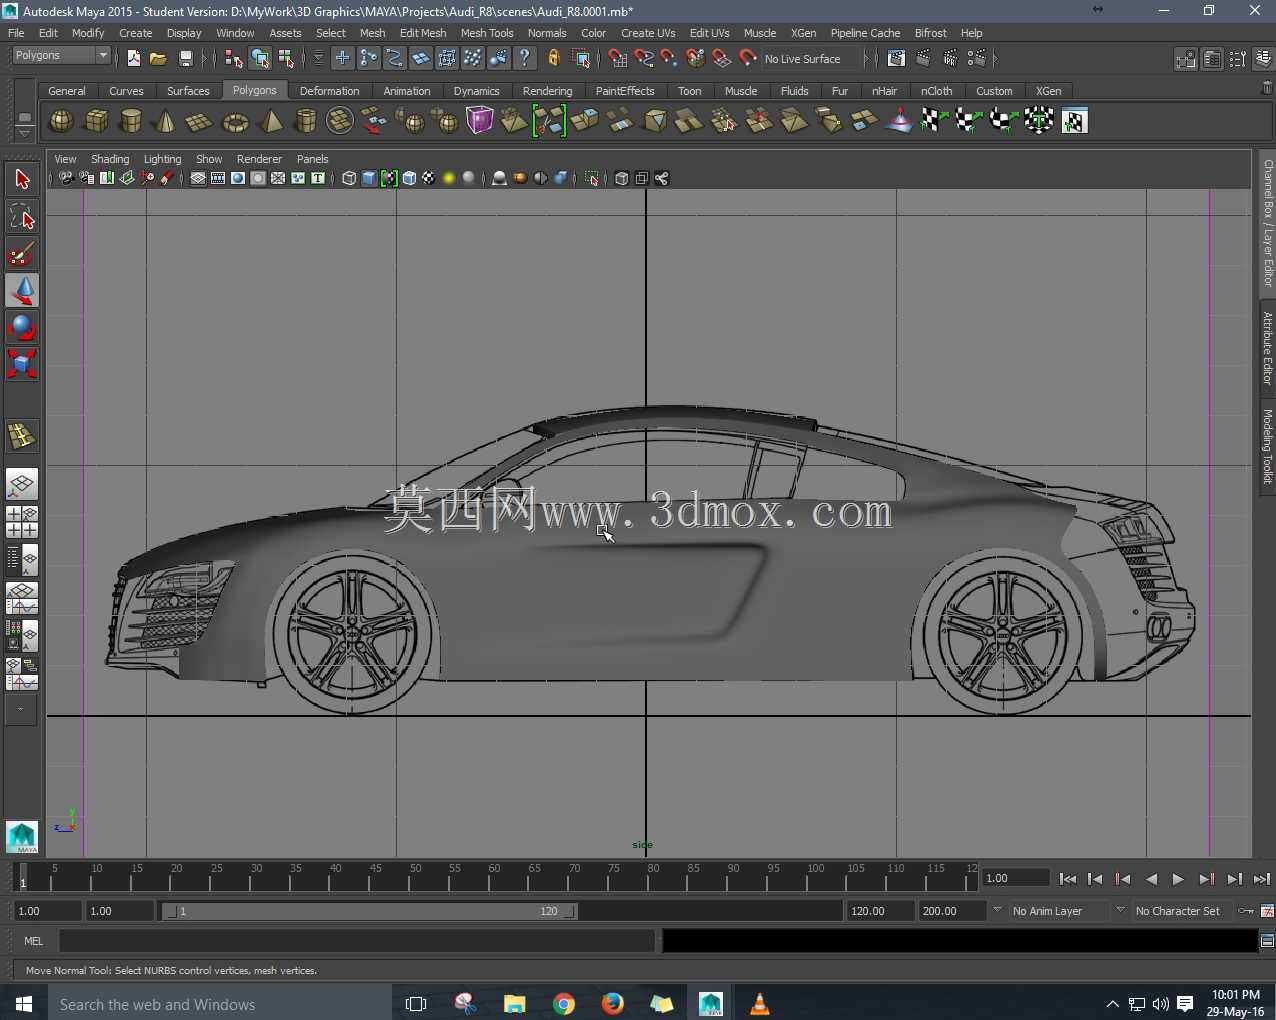Toggle textured display in viewport panel
Image resolution: width=1276 pixels, height=1020 pixels.
point(429,179)
